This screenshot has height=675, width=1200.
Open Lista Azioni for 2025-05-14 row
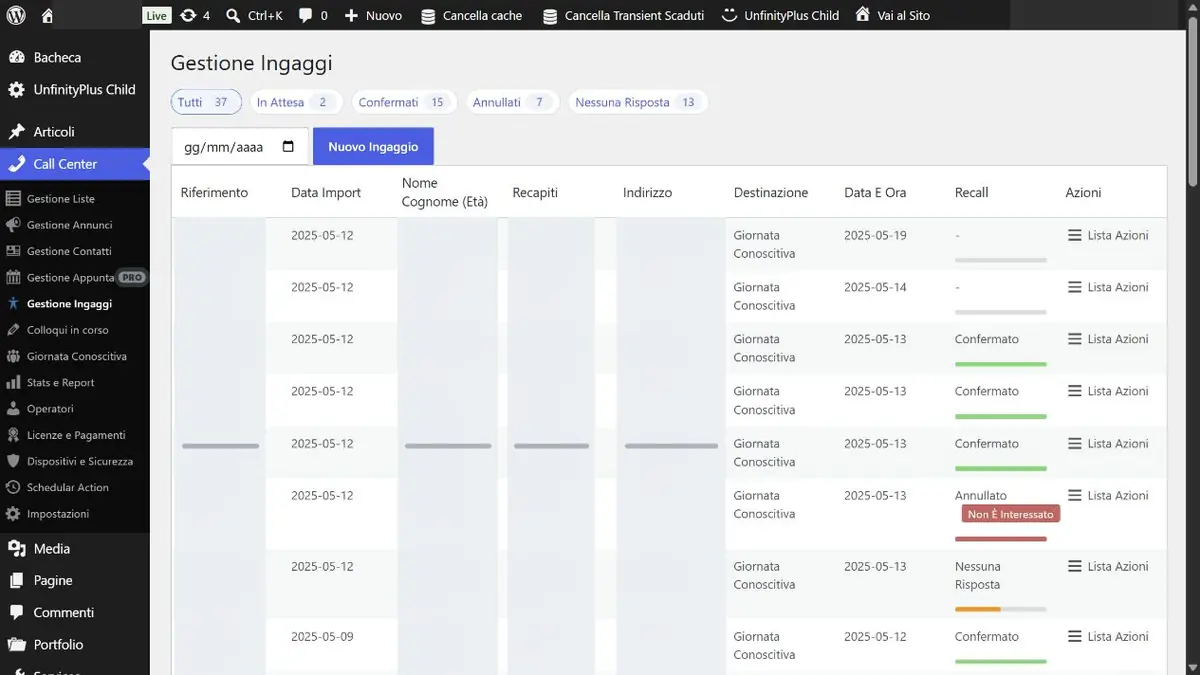coord(1108,287)
